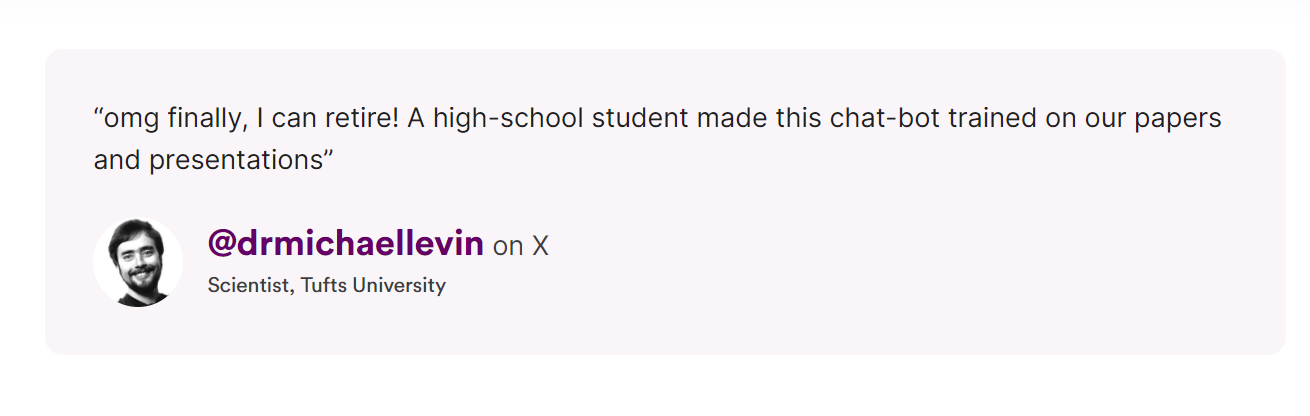
Task: Select the letter "X" after the handle
Action: pyautogui.click(x=540, y=245)
